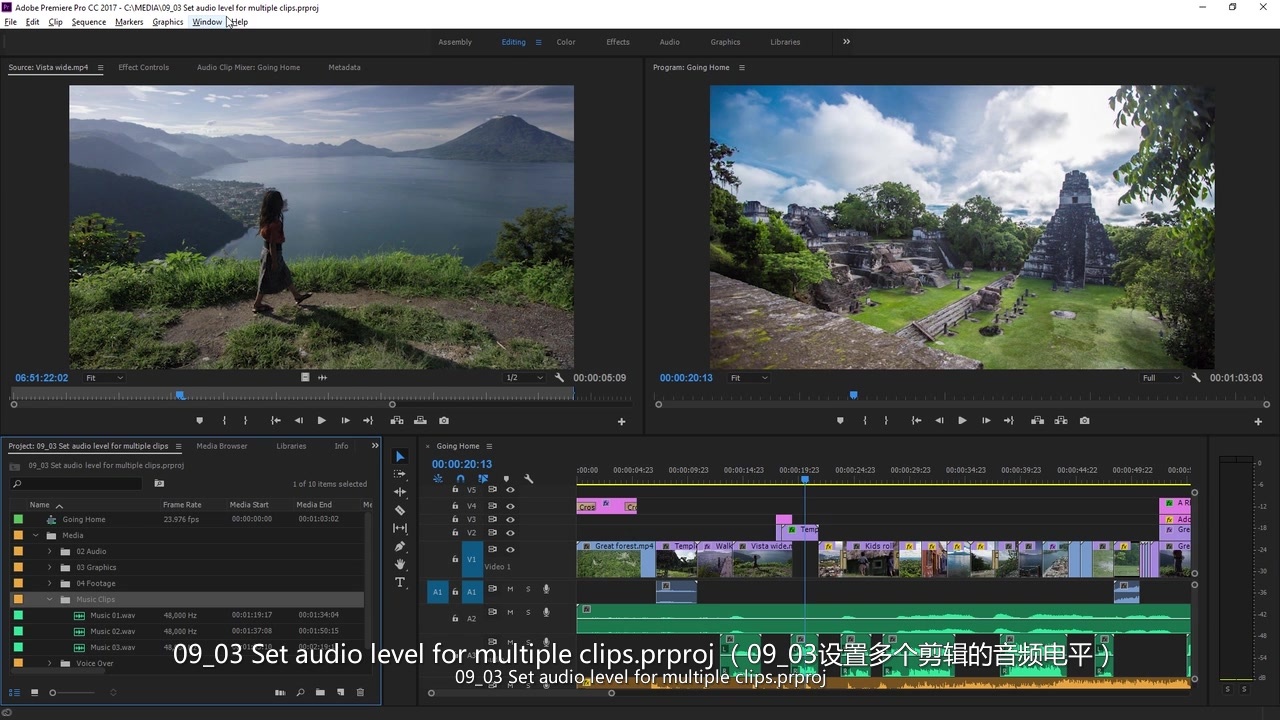This screenshot has height=720, width=1280.
Task: Open Program monitor button editor plus
Action: tap(1258, 422)
